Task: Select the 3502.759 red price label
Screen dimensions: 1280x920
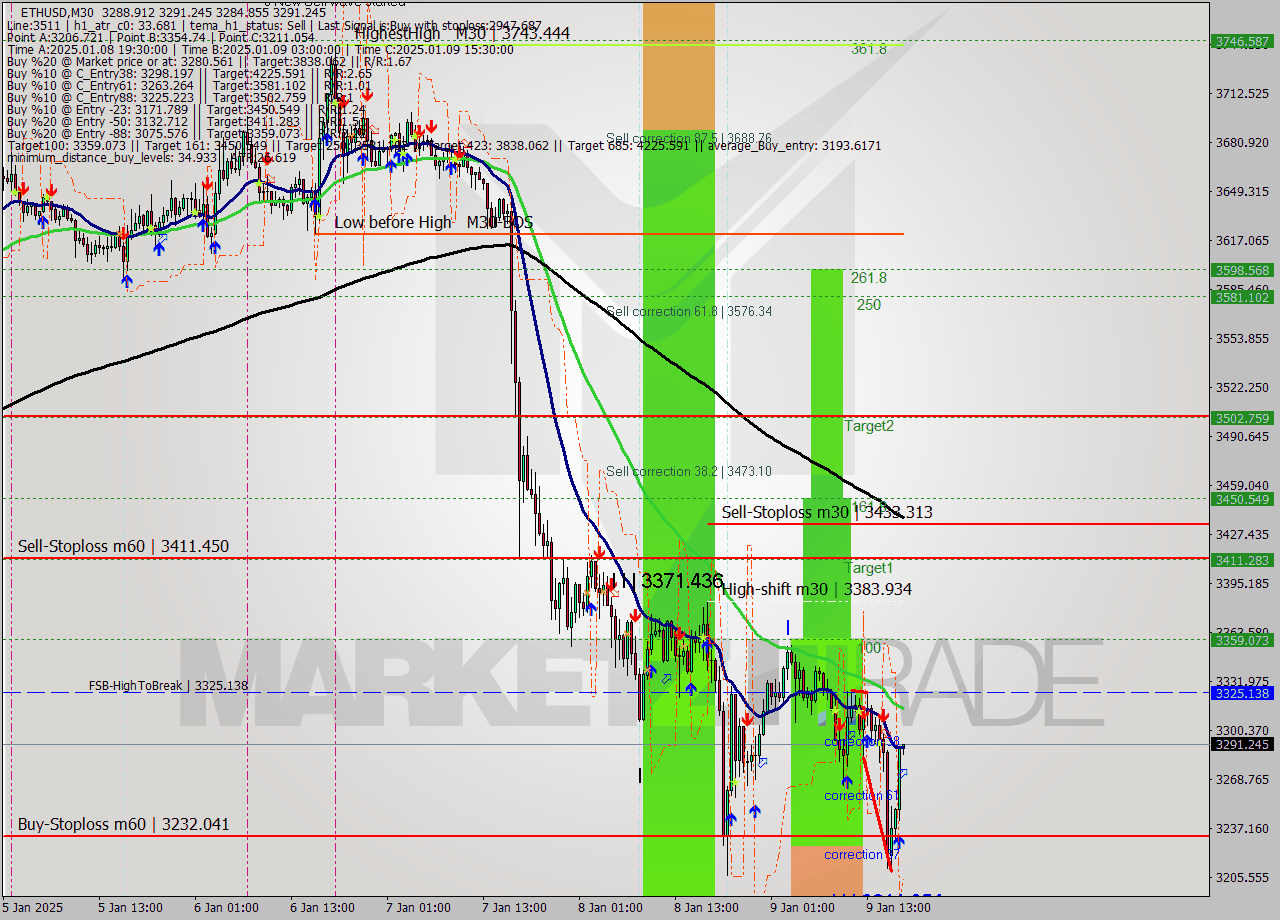Action: 1242,418
